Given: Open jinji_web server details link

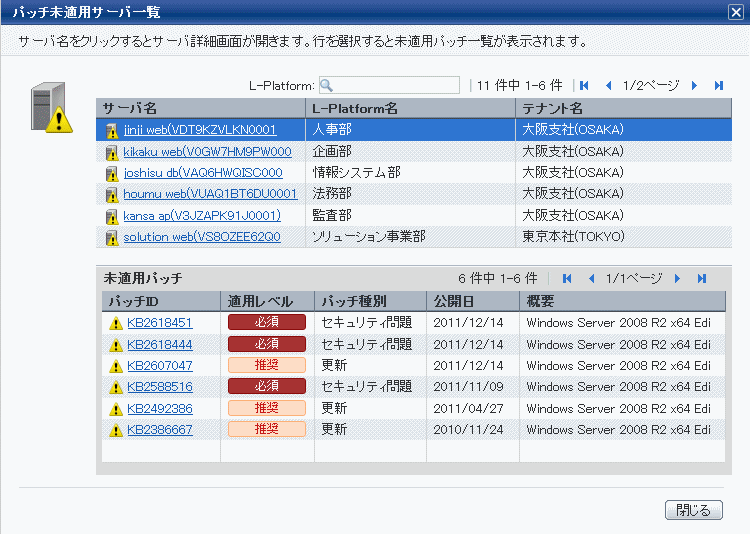Looking at the screenshot, I should (x=200, y=130).
